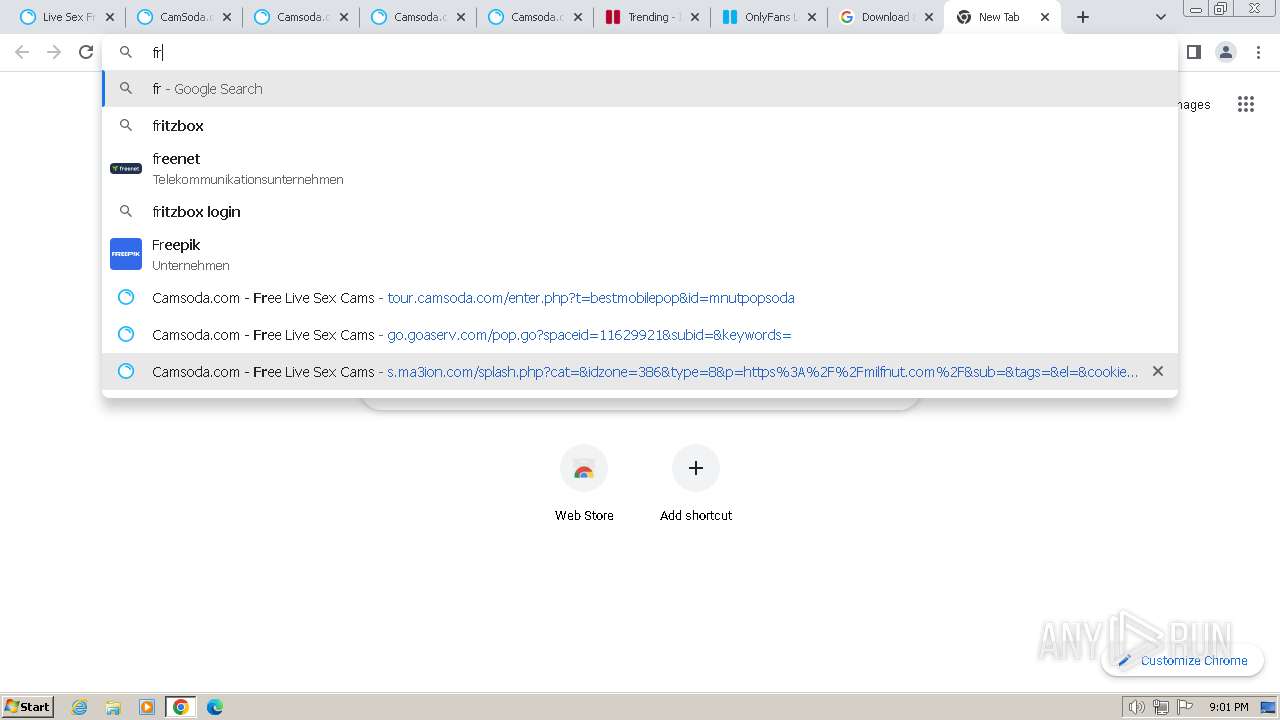
Task: Select the New Tab tab
Action: tap(1002, 17)
